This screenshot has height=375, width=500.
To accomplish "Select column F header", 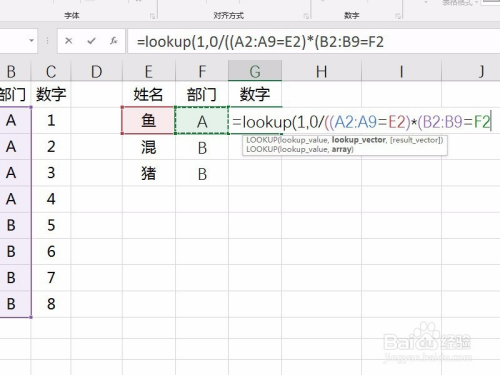I will [x=202, y=71].
